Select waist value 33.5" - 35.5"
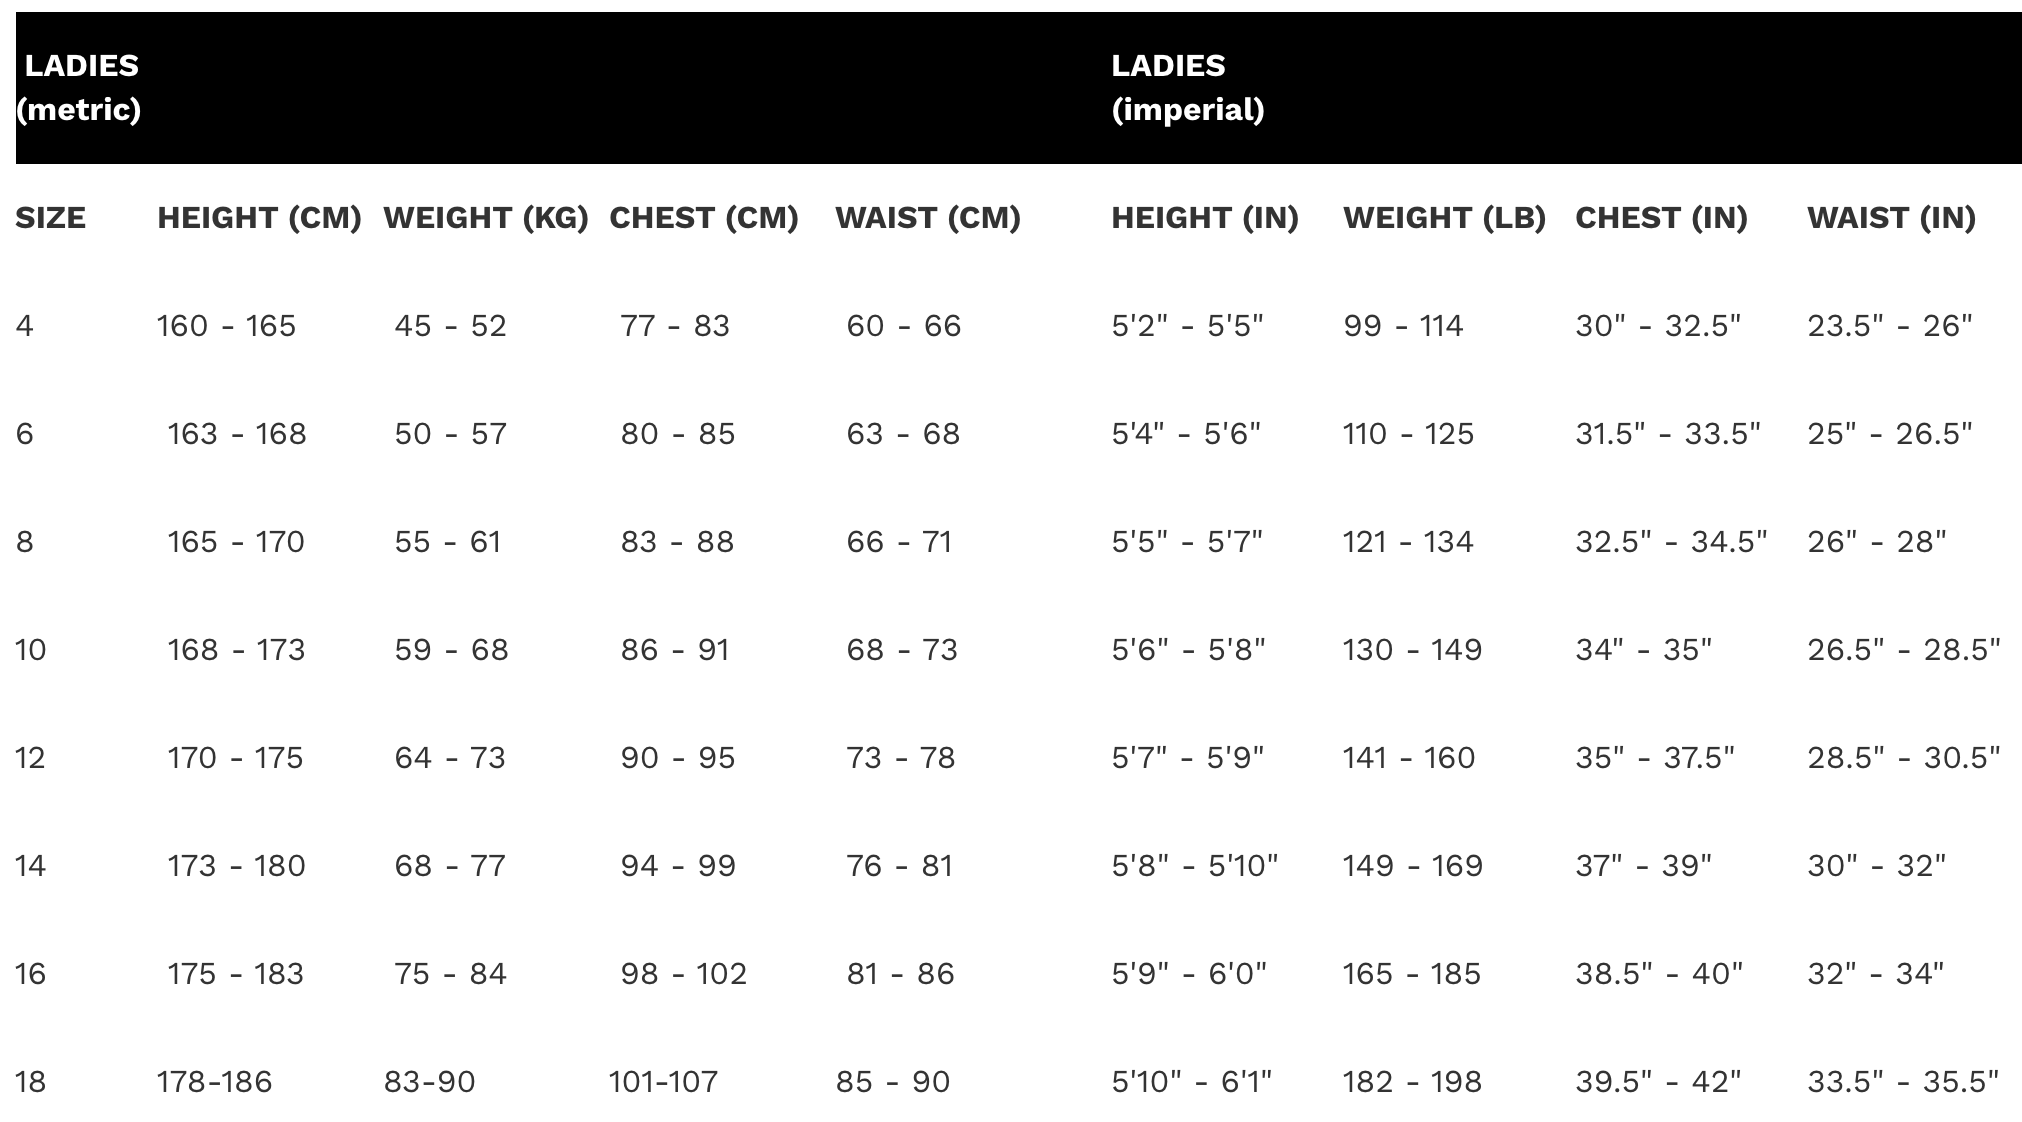The image size is (2022, 1122). (x=1903, y=1082)
